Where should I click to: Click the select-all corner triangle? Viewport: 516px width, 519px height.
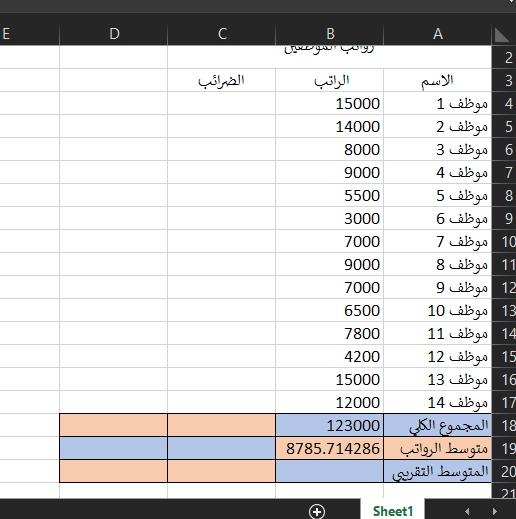502,35
